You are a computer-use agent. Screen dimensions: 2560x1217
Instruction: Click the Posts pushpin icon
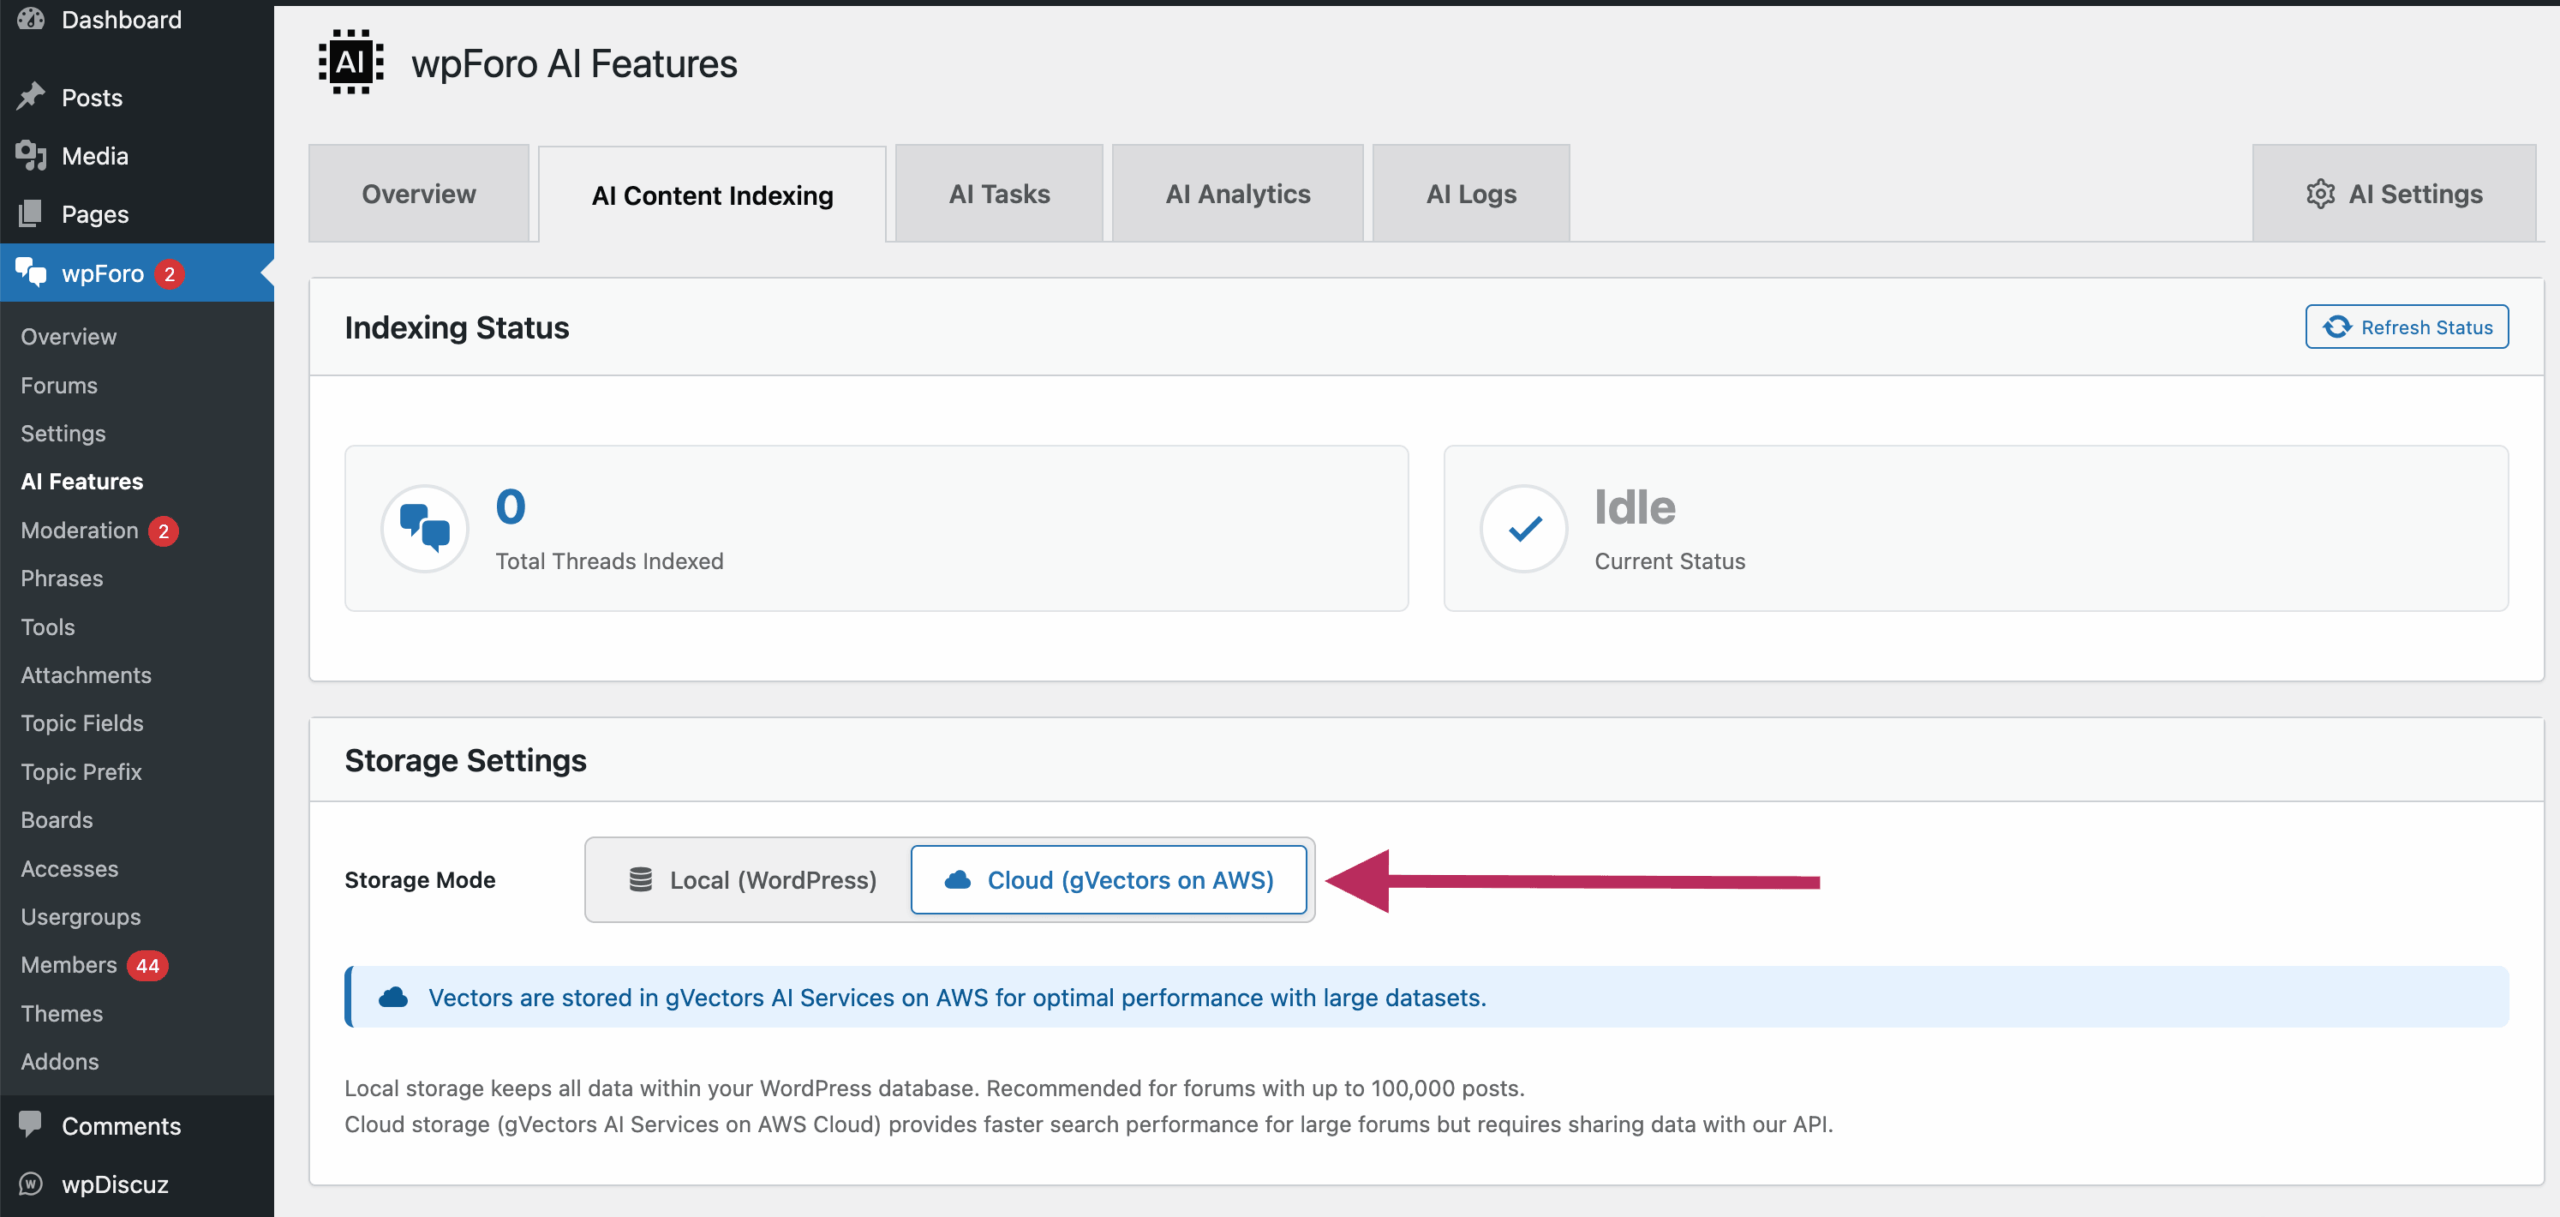[31, 97]
